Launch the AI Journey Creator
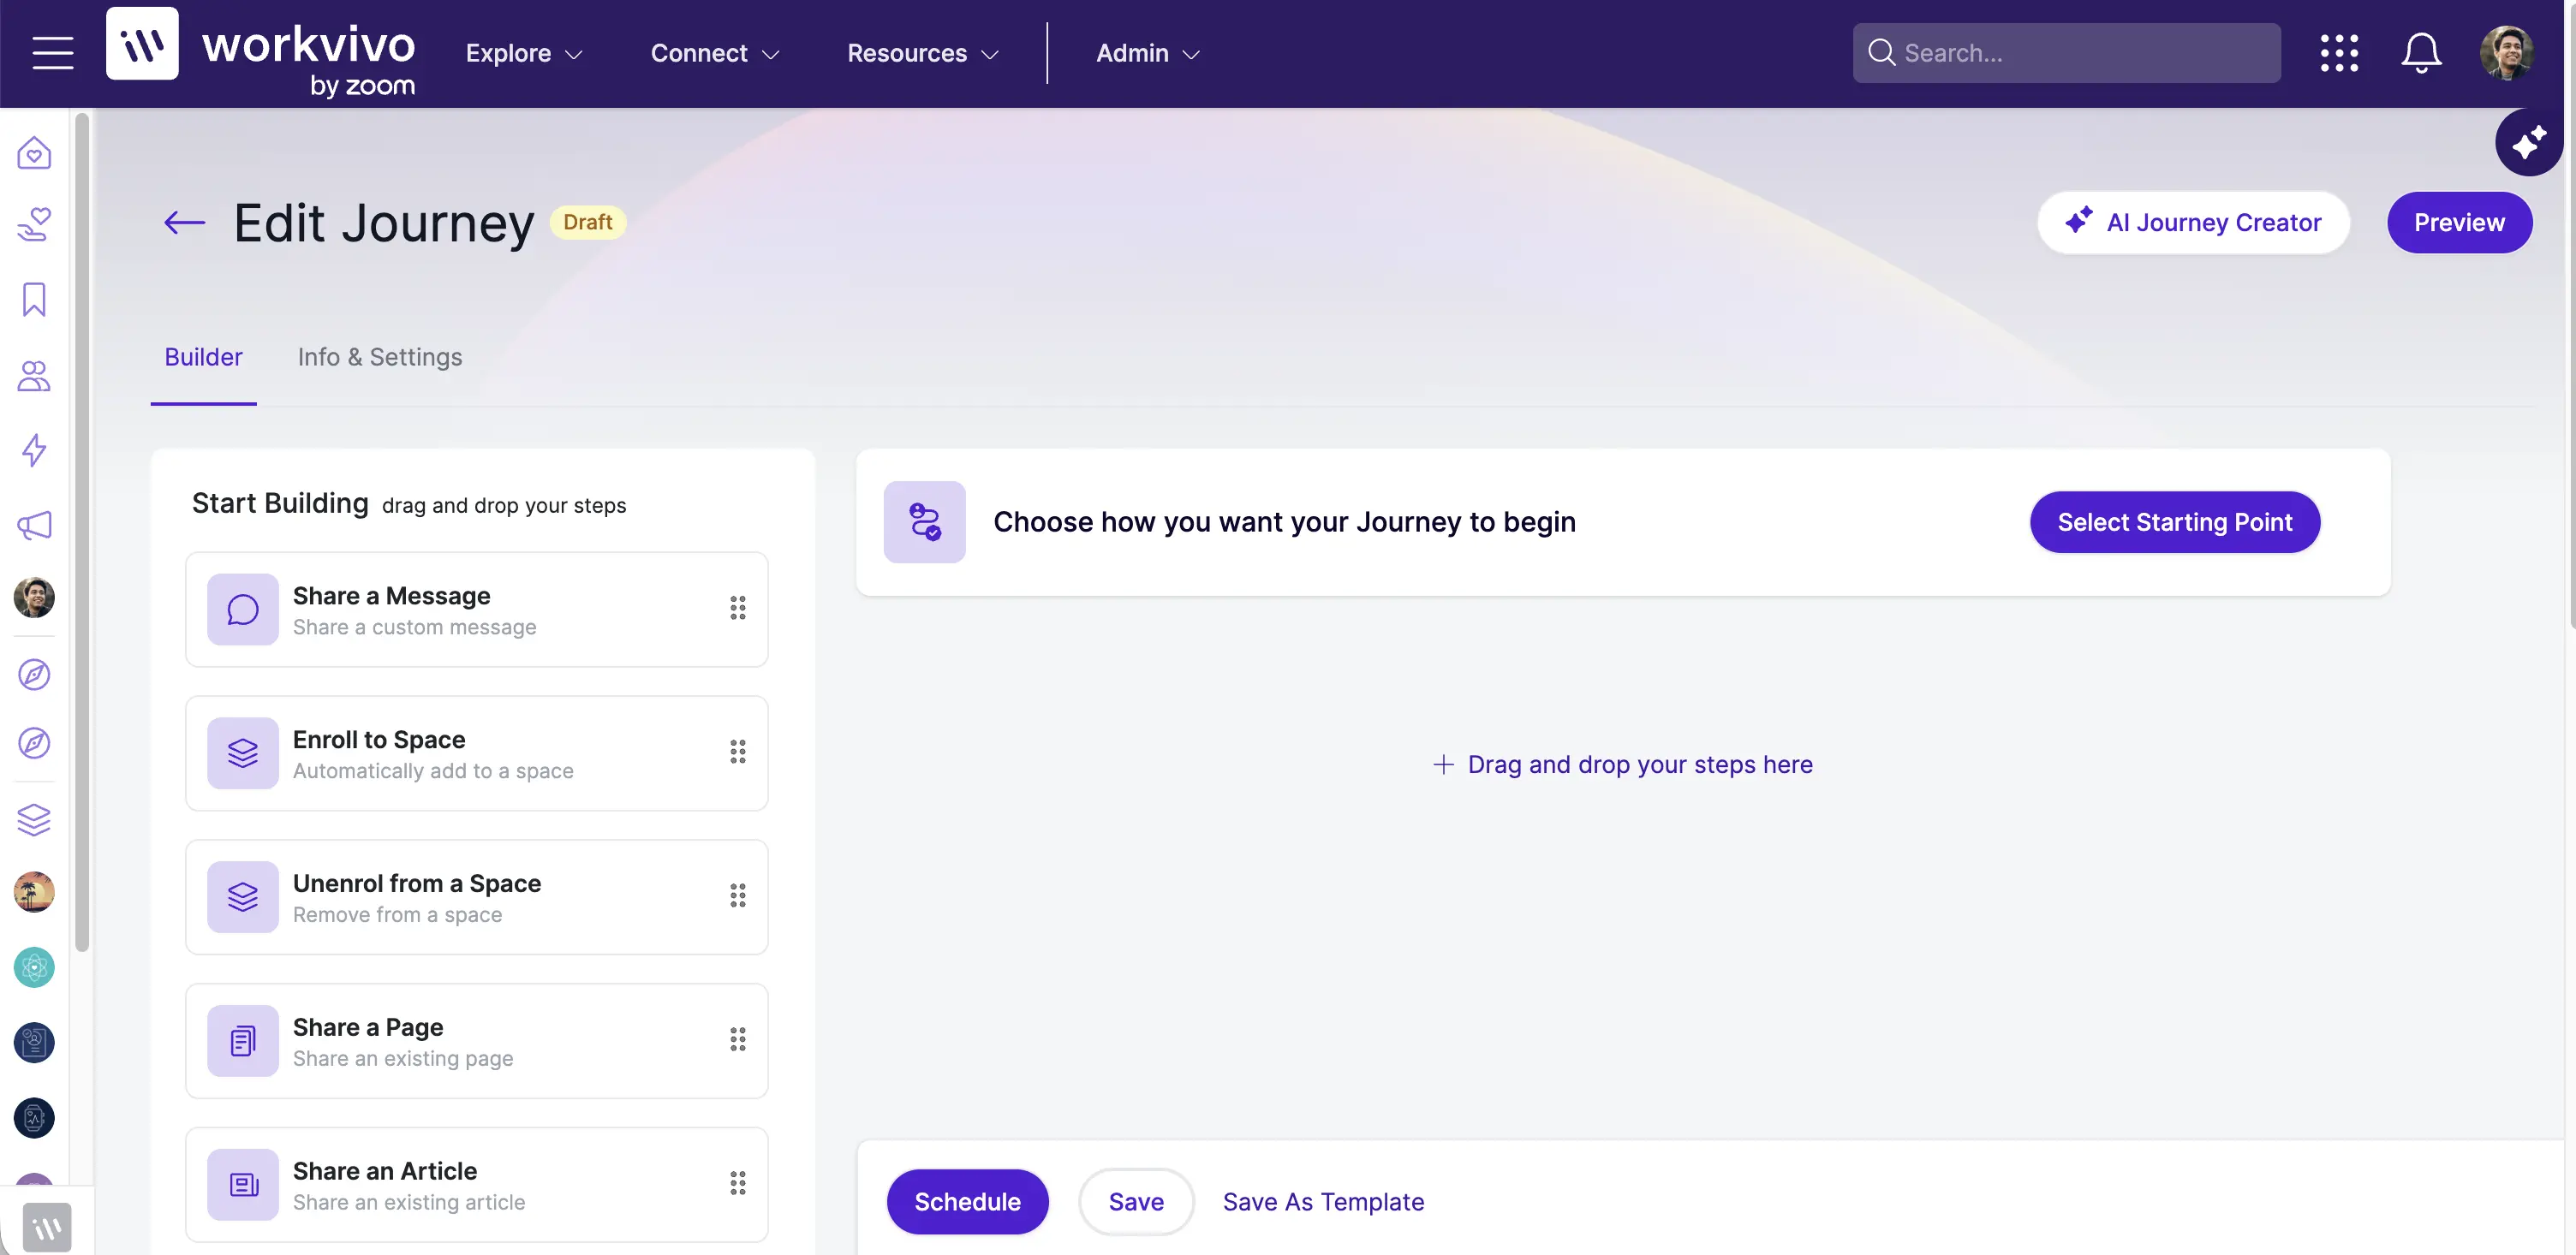The image size is (2576, 1255). point(2194,222)
